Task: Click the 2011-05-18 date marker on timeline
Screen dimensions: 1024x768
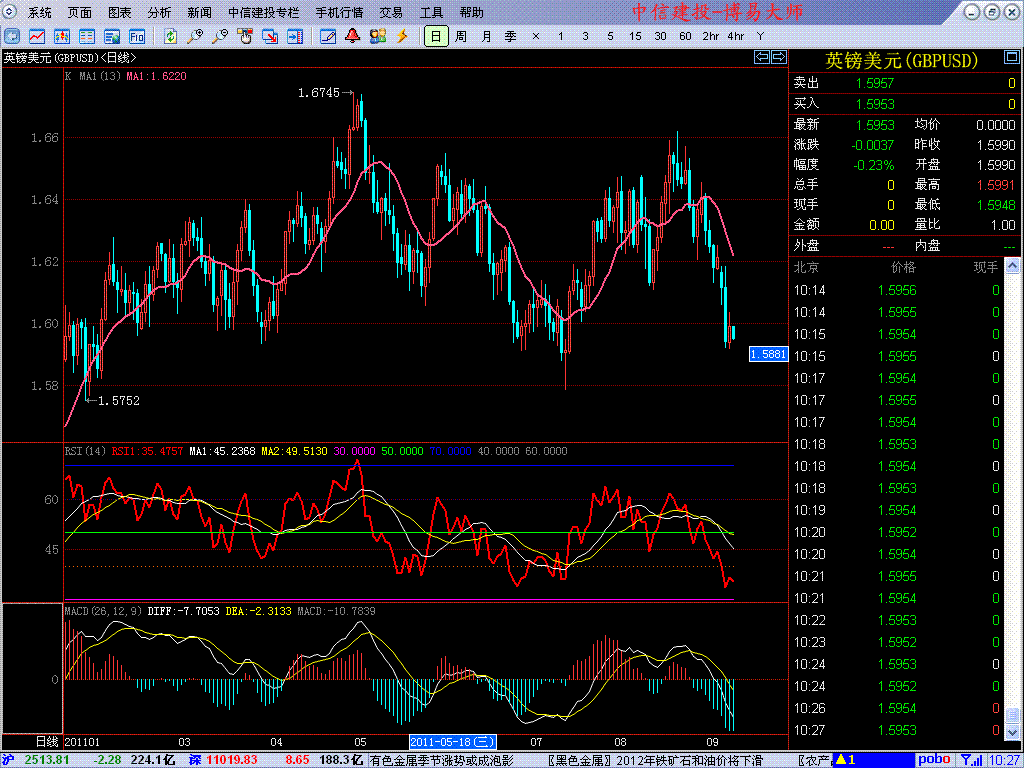Action: tap(453, 742)
